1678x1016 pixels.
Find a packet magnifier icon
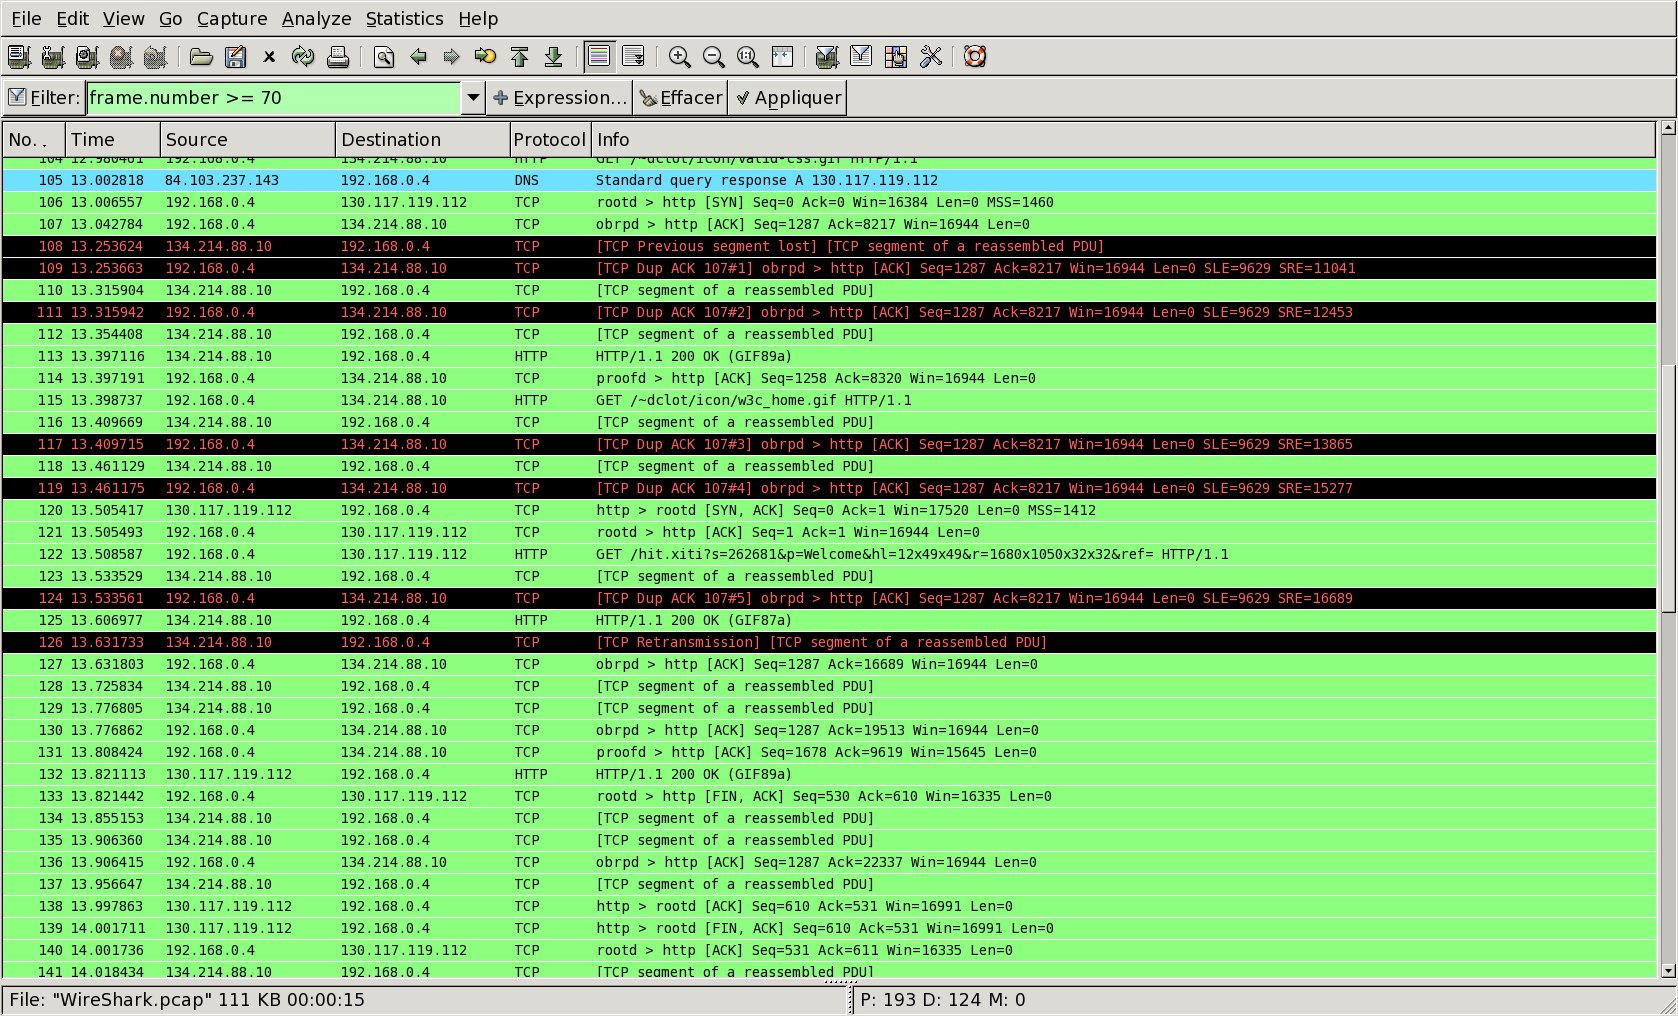coord(384,57)
